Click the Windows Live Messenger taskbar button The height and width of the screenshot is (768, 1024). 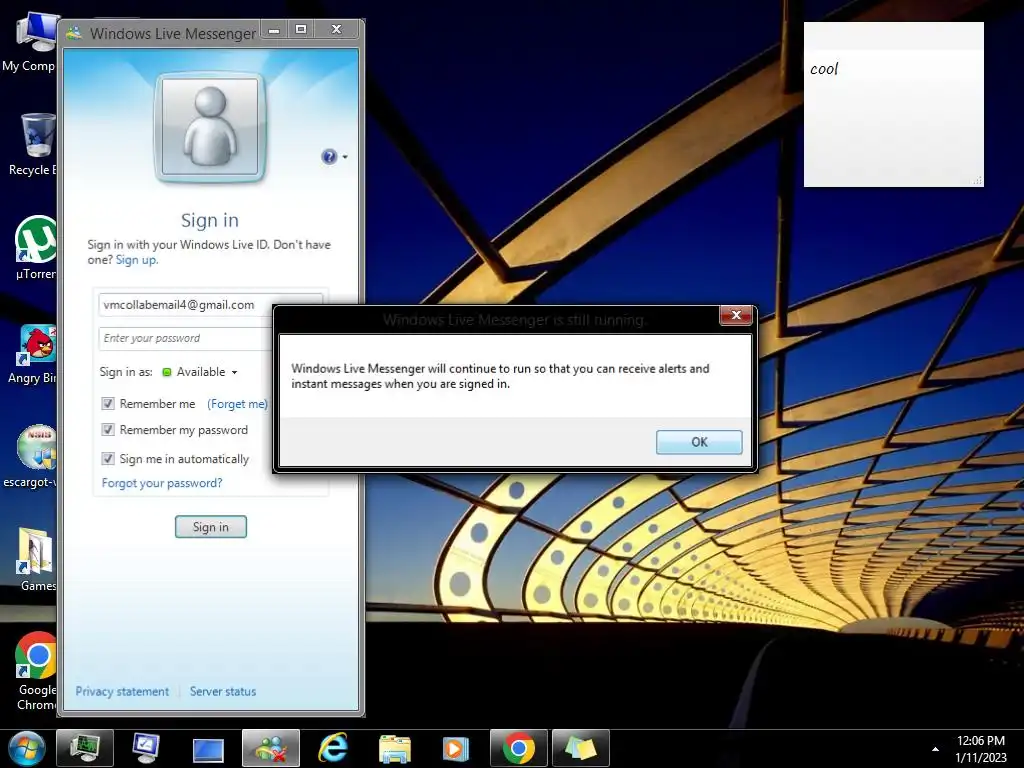(x=271, y=748)
